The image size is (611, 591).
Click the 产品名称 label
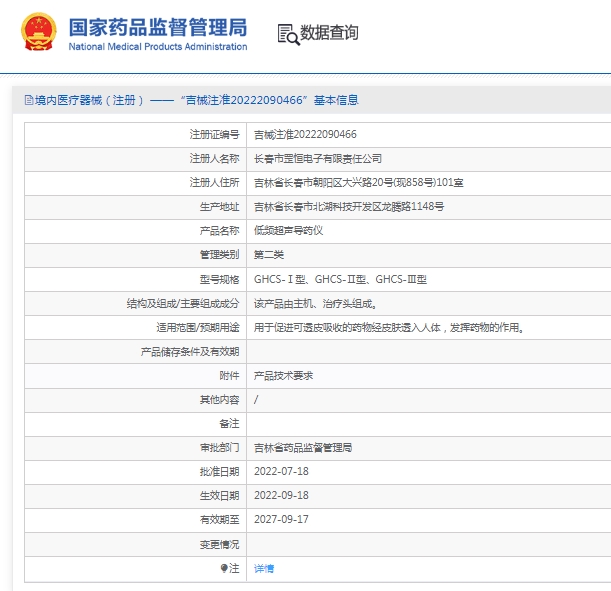point(219,231)
